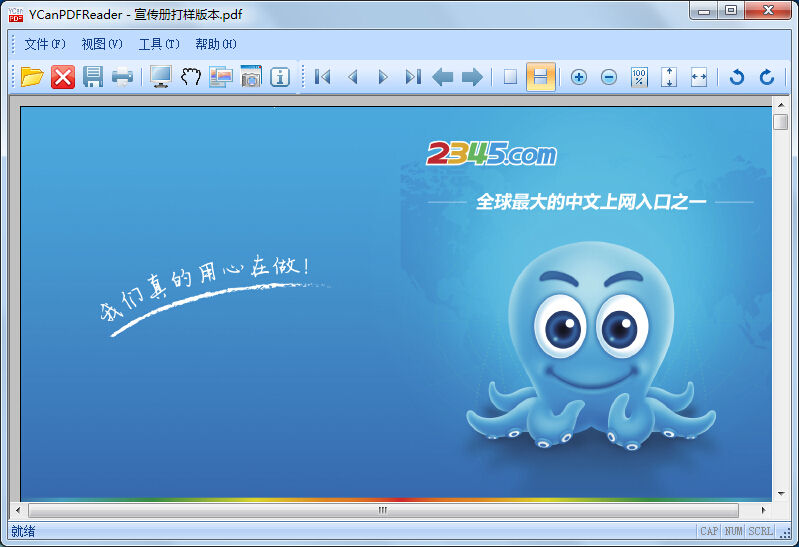Image resolution: width=799 pixels, height=547 pixels.
Task: Toggle fit width zoom button
Action: pyautogui.click(x=699, y=77)
